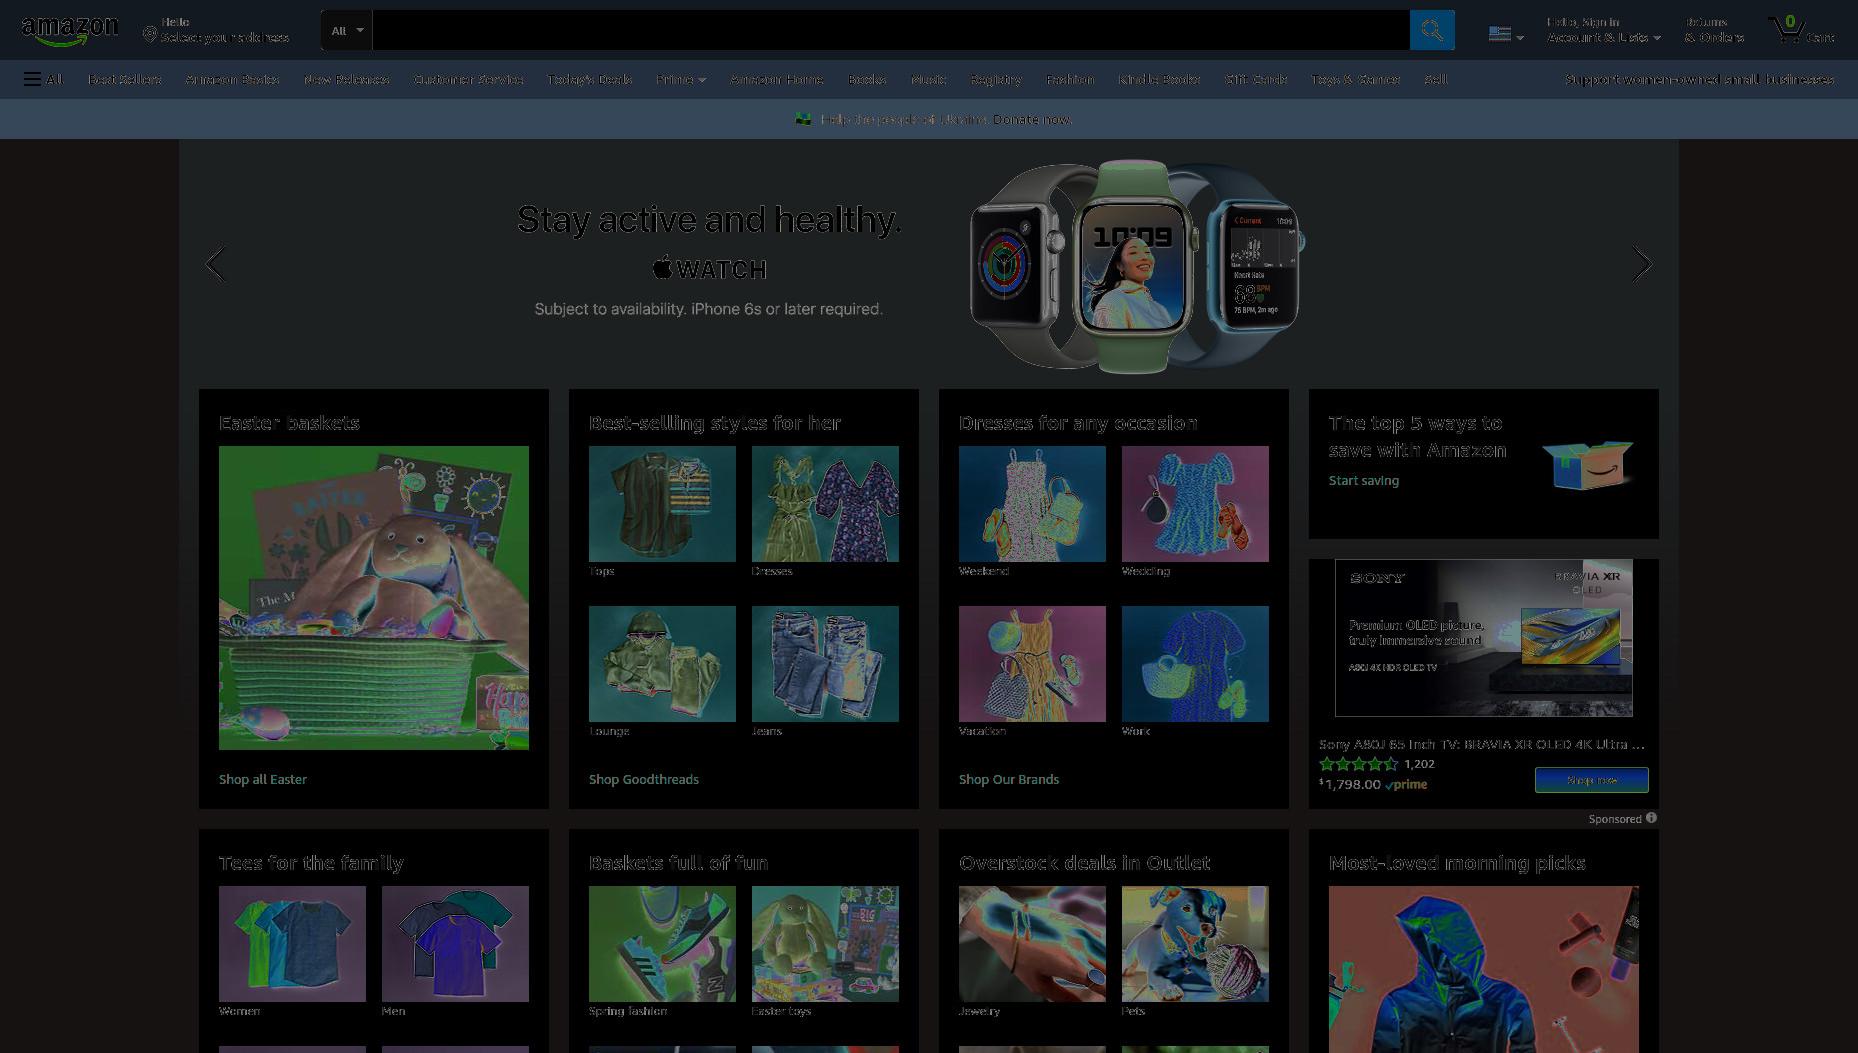Open Fashion in navigation bar
This screenshot has height=1053, width=1858.
click(x=1069, y=79)
